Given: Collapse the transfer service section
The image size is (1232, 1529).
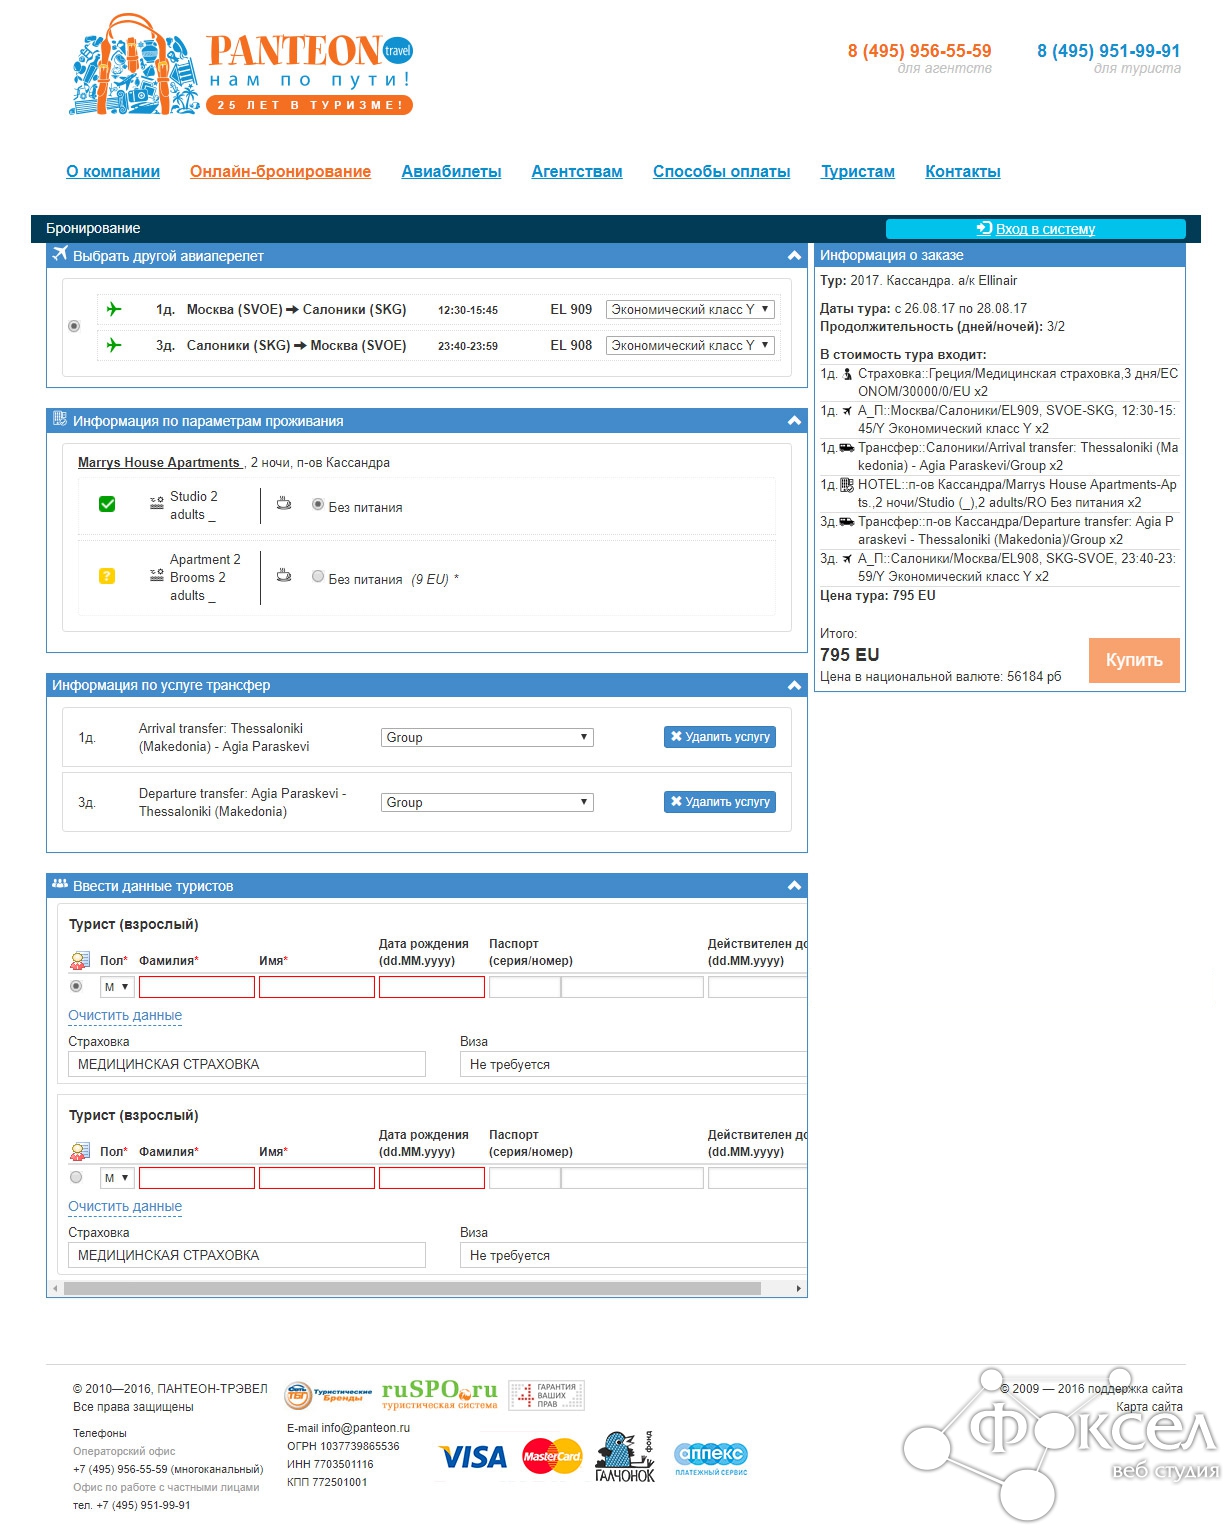Looking at the screenshot, I should tap(794, 686).
